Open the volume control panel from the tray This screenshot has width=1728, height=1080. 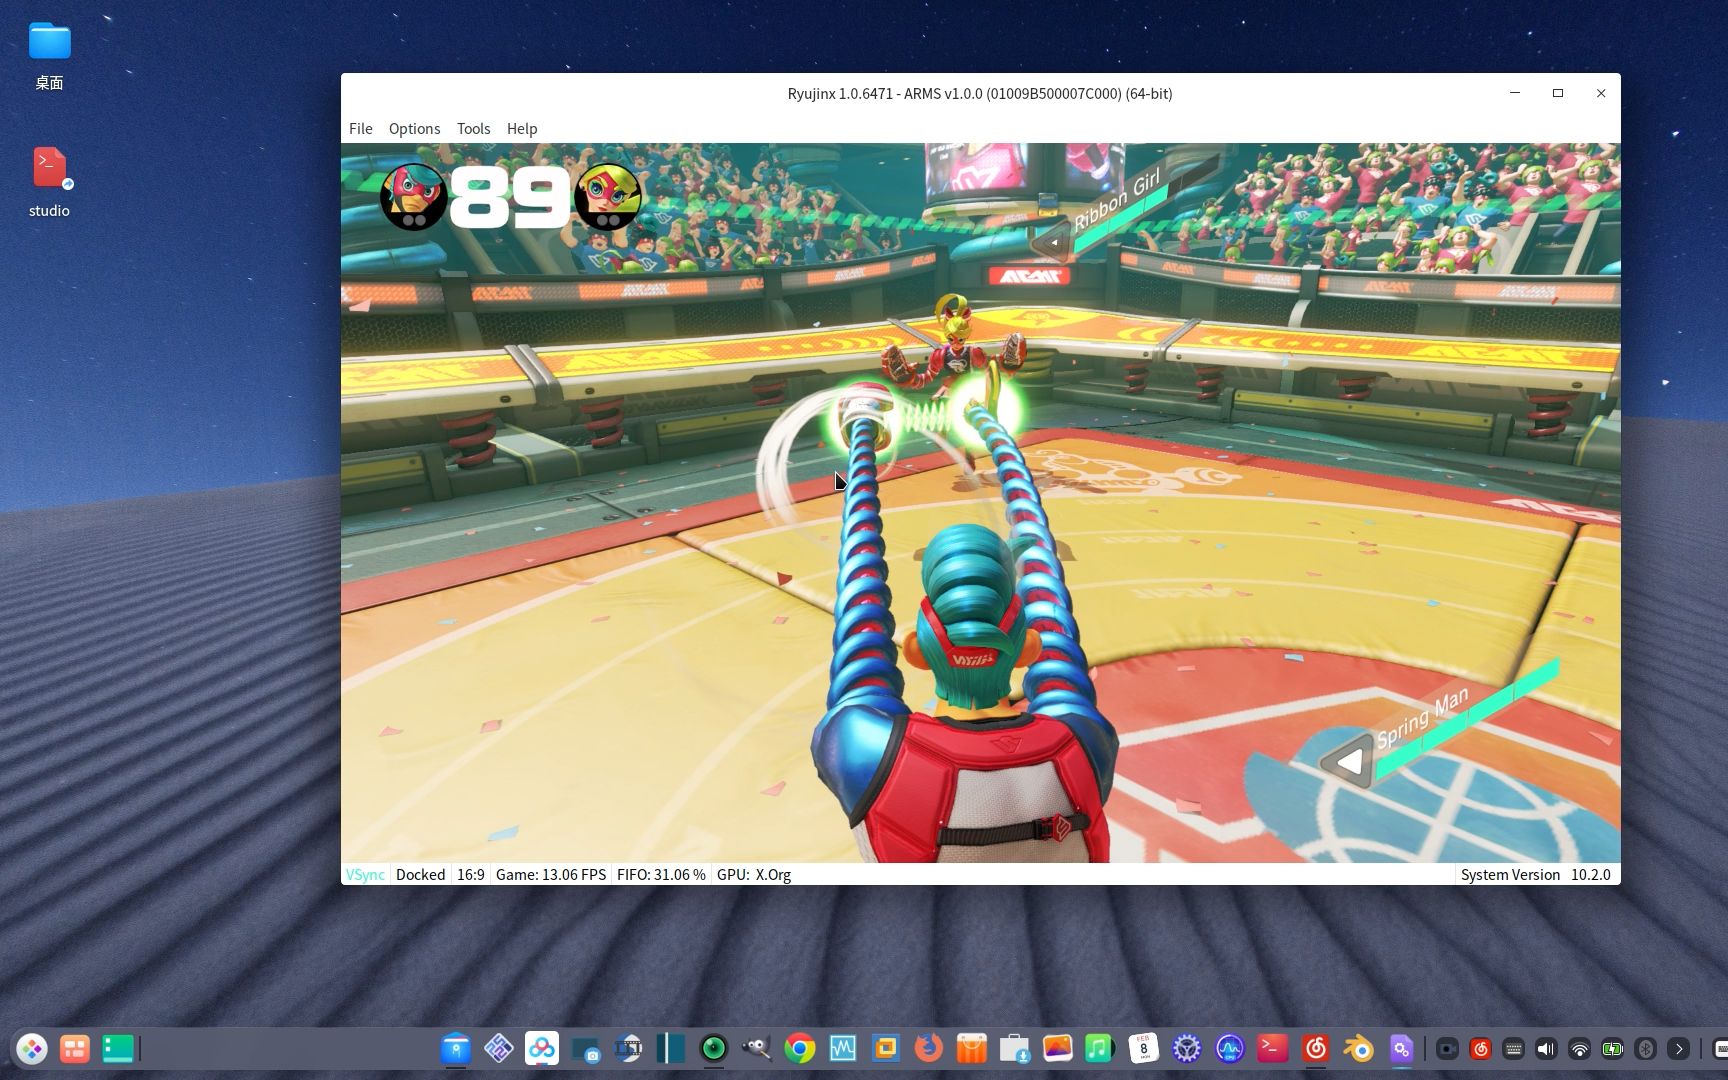tap(1546, 1049)
